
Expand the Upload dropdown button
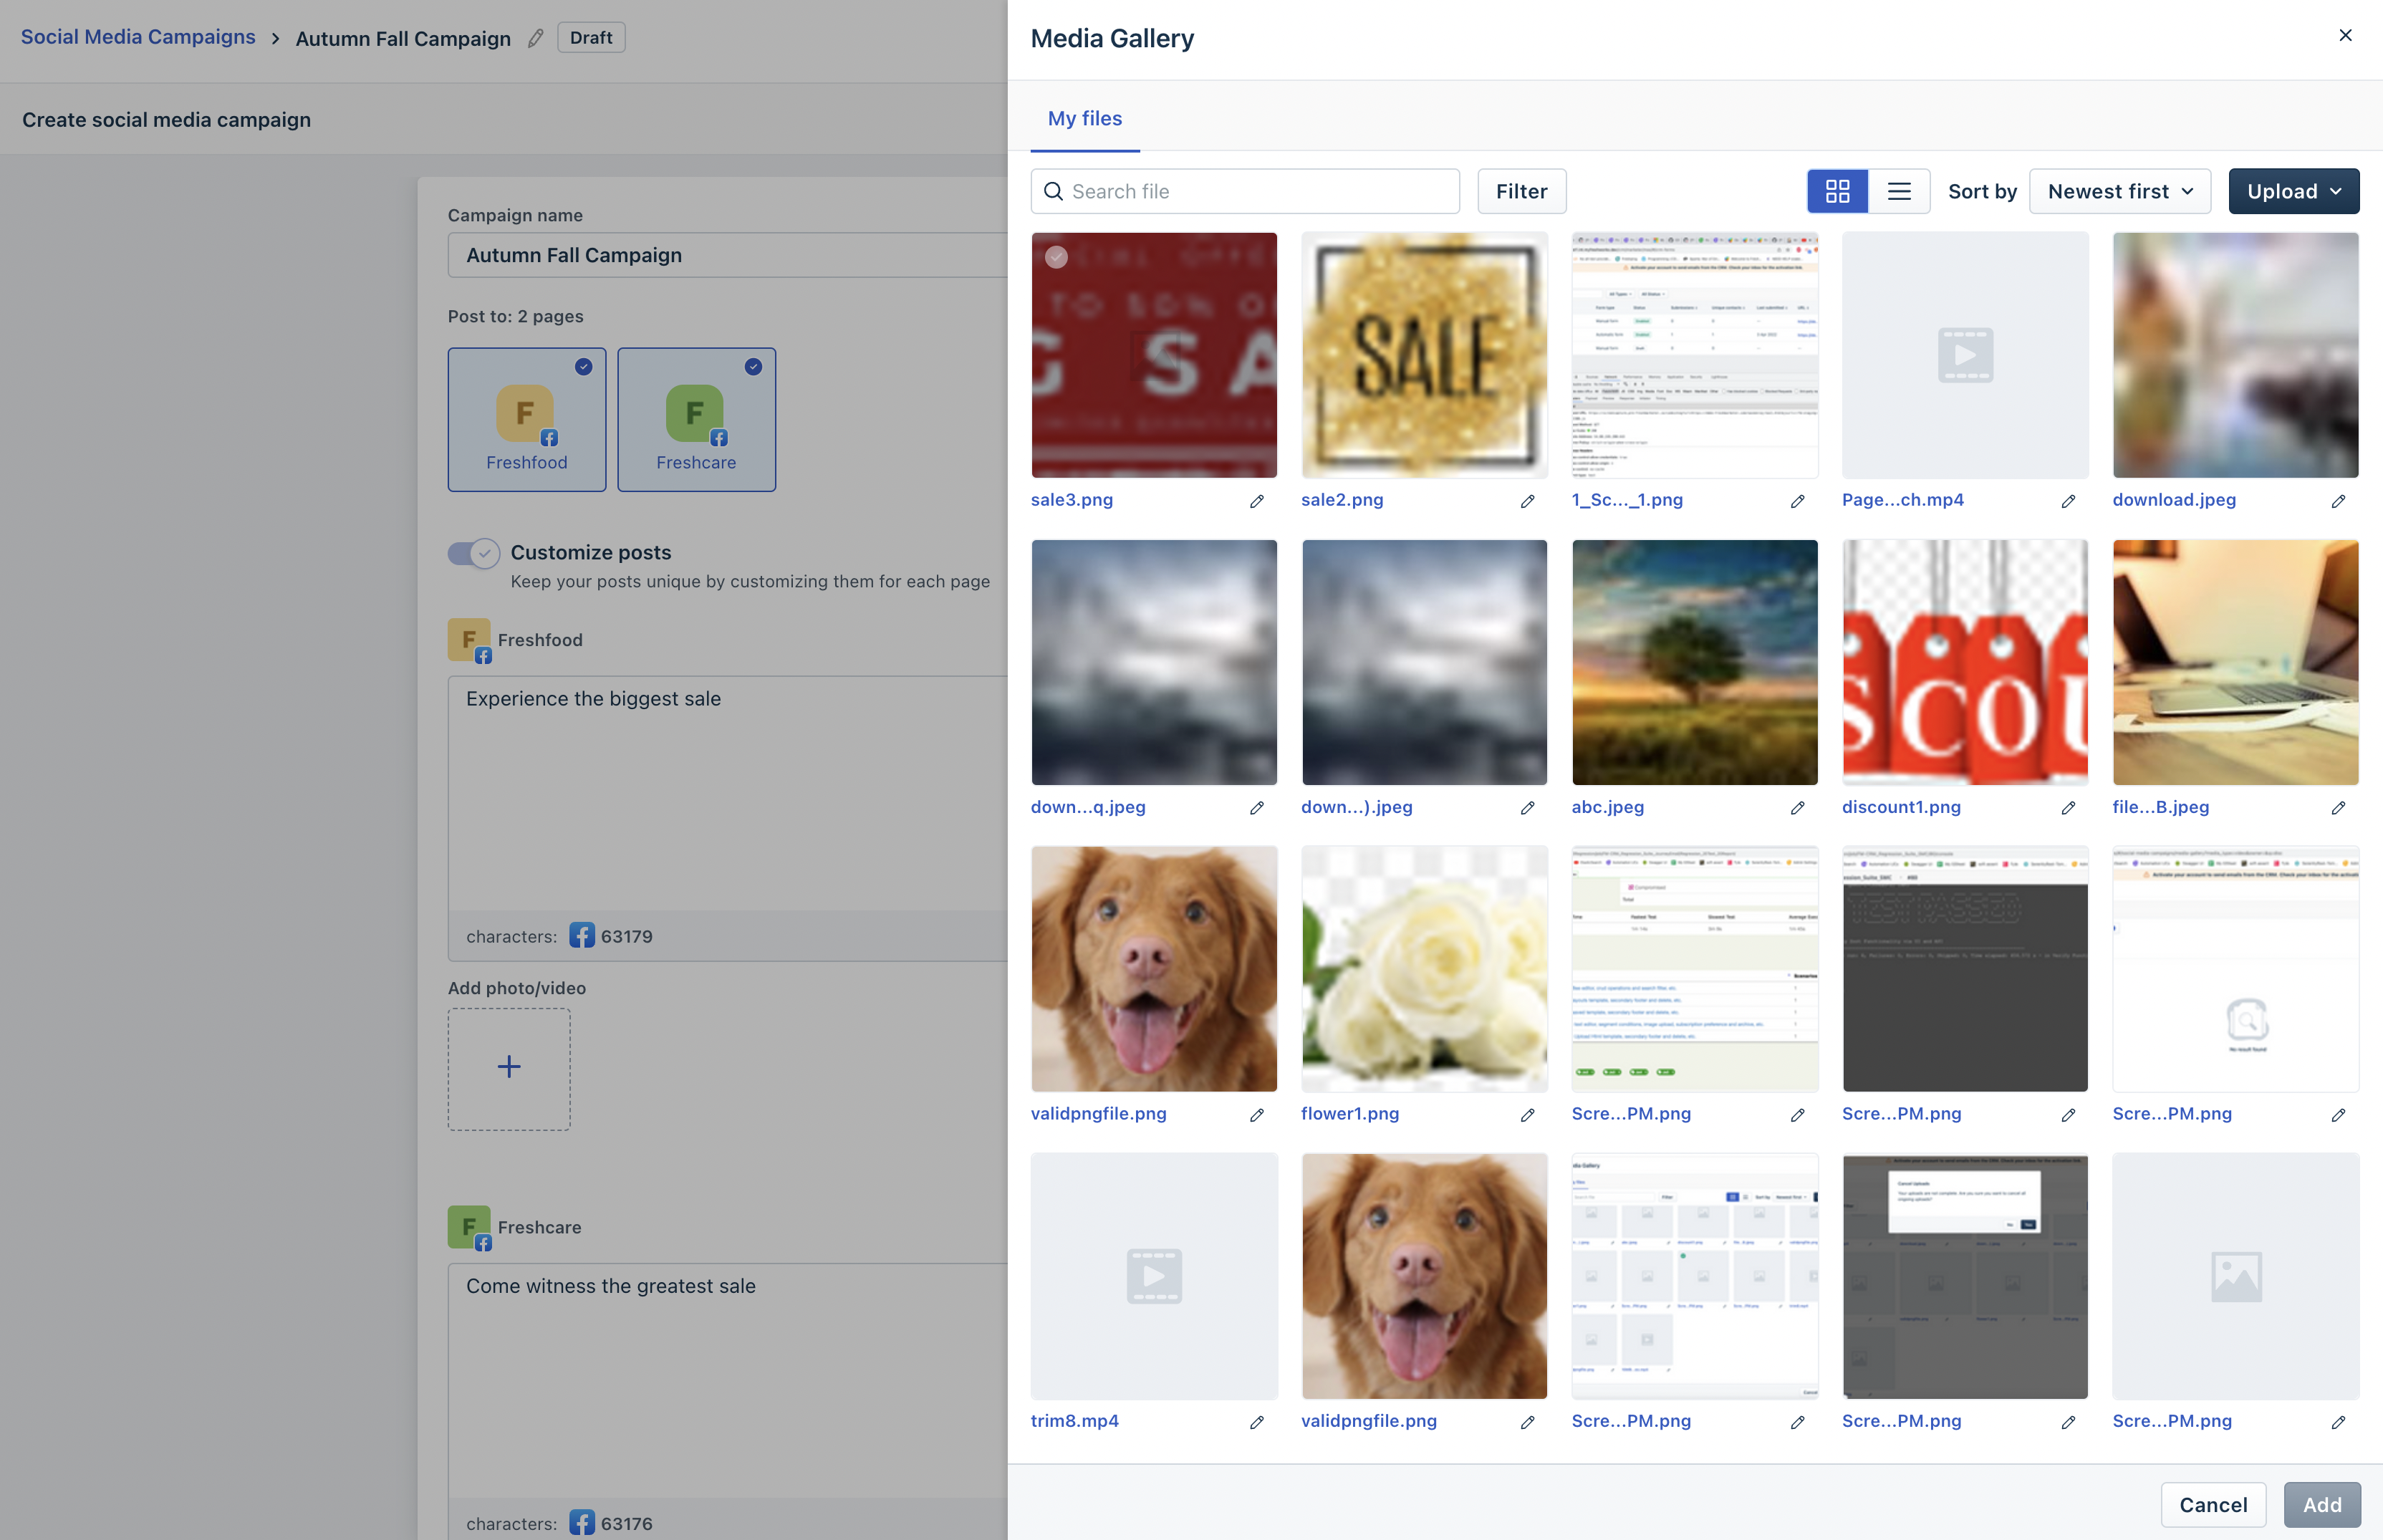[2293, 191]
